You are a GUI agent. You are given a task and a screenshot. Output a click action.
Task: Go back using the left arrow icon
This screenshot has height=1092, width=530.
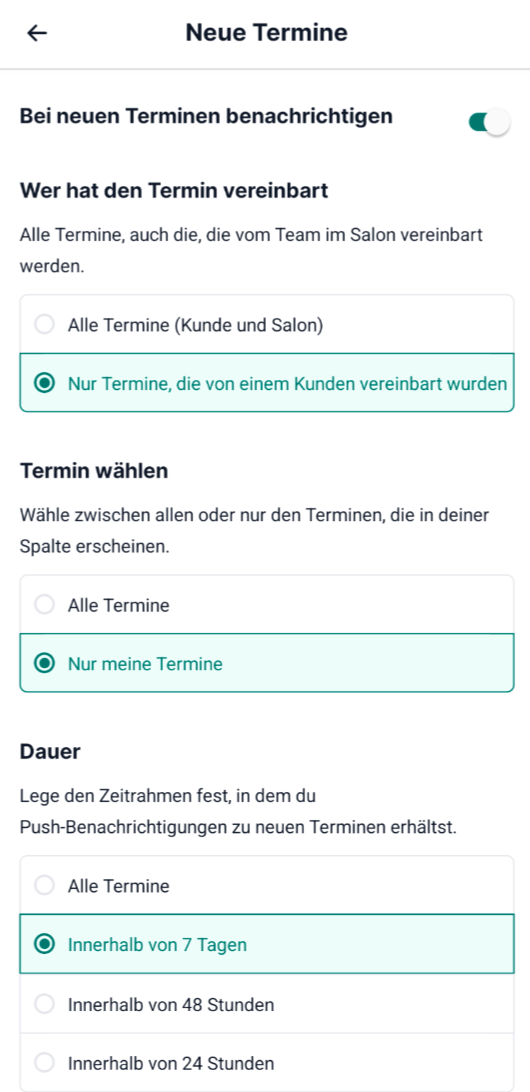click(37, 33)
